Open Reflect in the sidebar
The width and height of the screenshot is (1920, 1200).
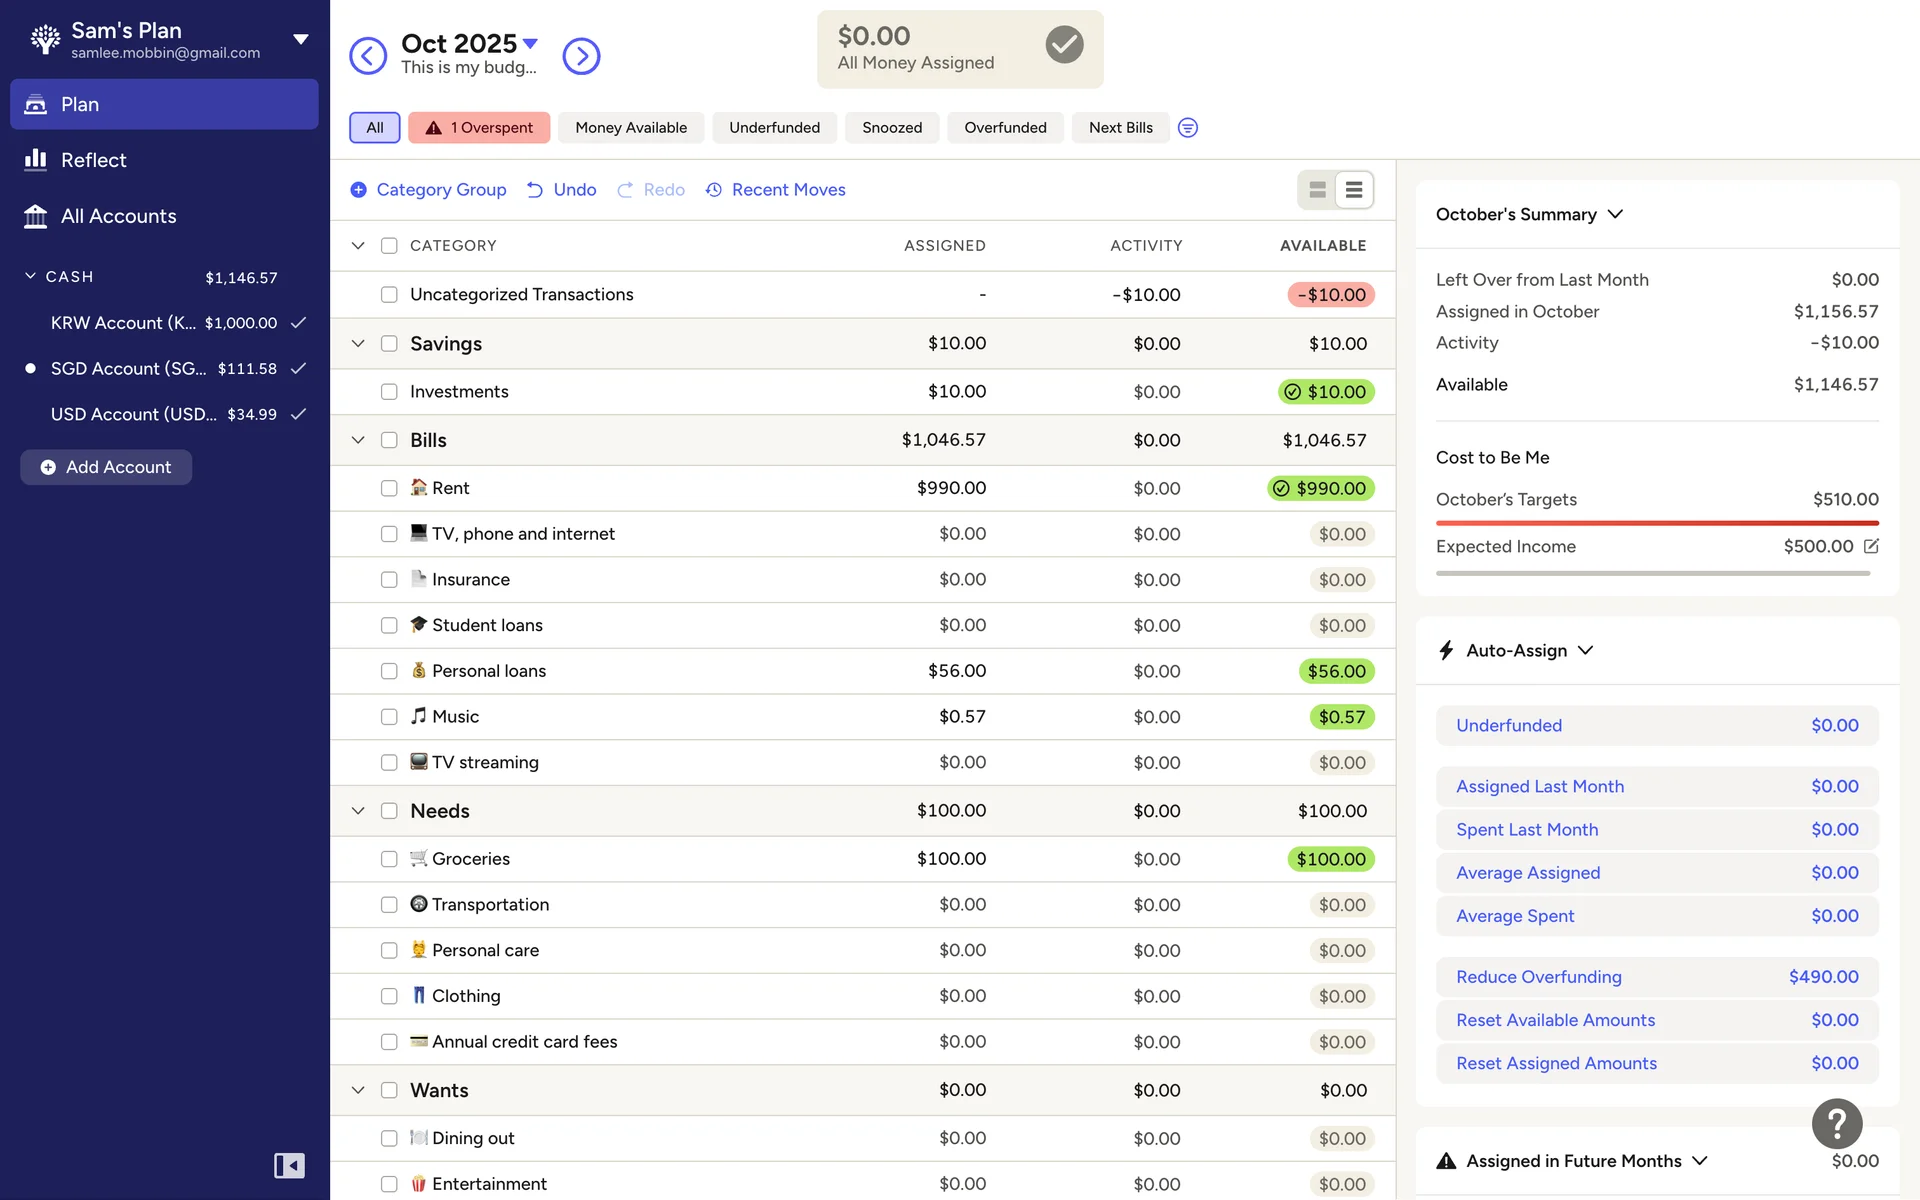pos(93,160)
